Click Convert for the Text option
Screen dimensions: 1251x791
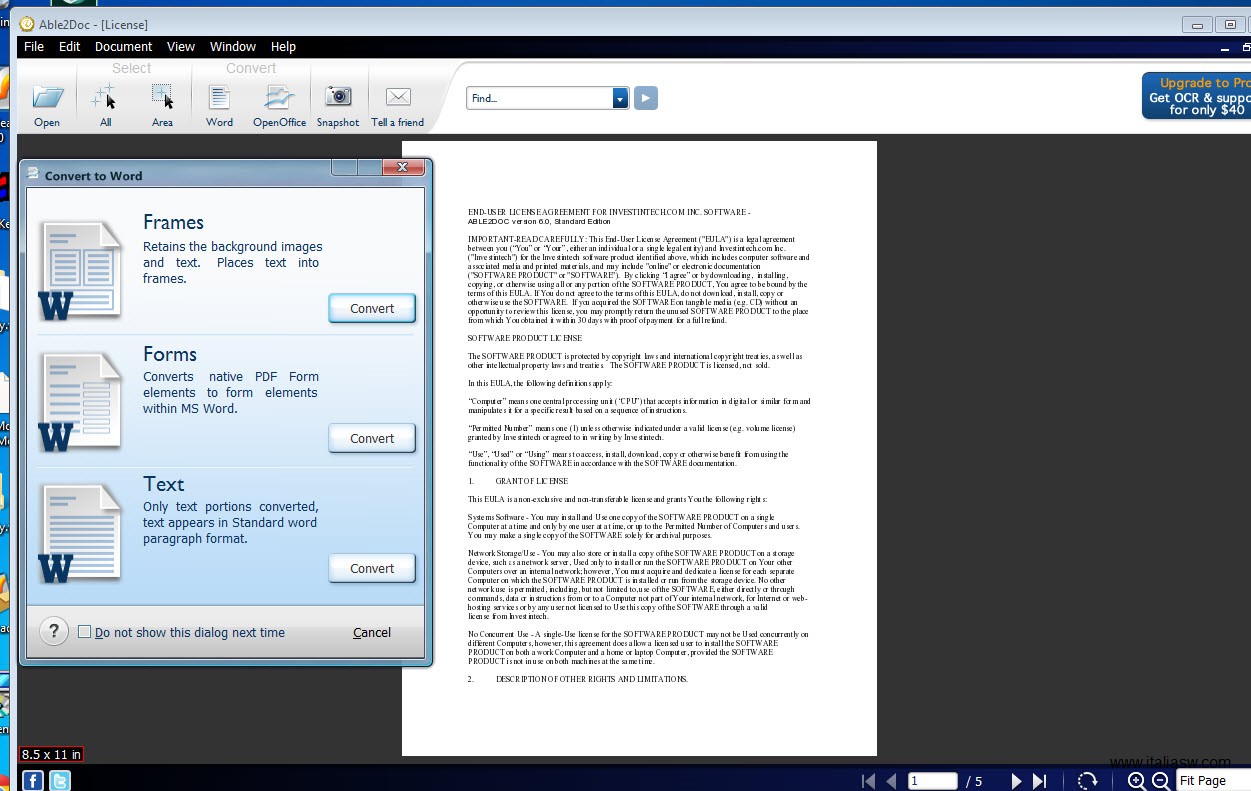372,568
